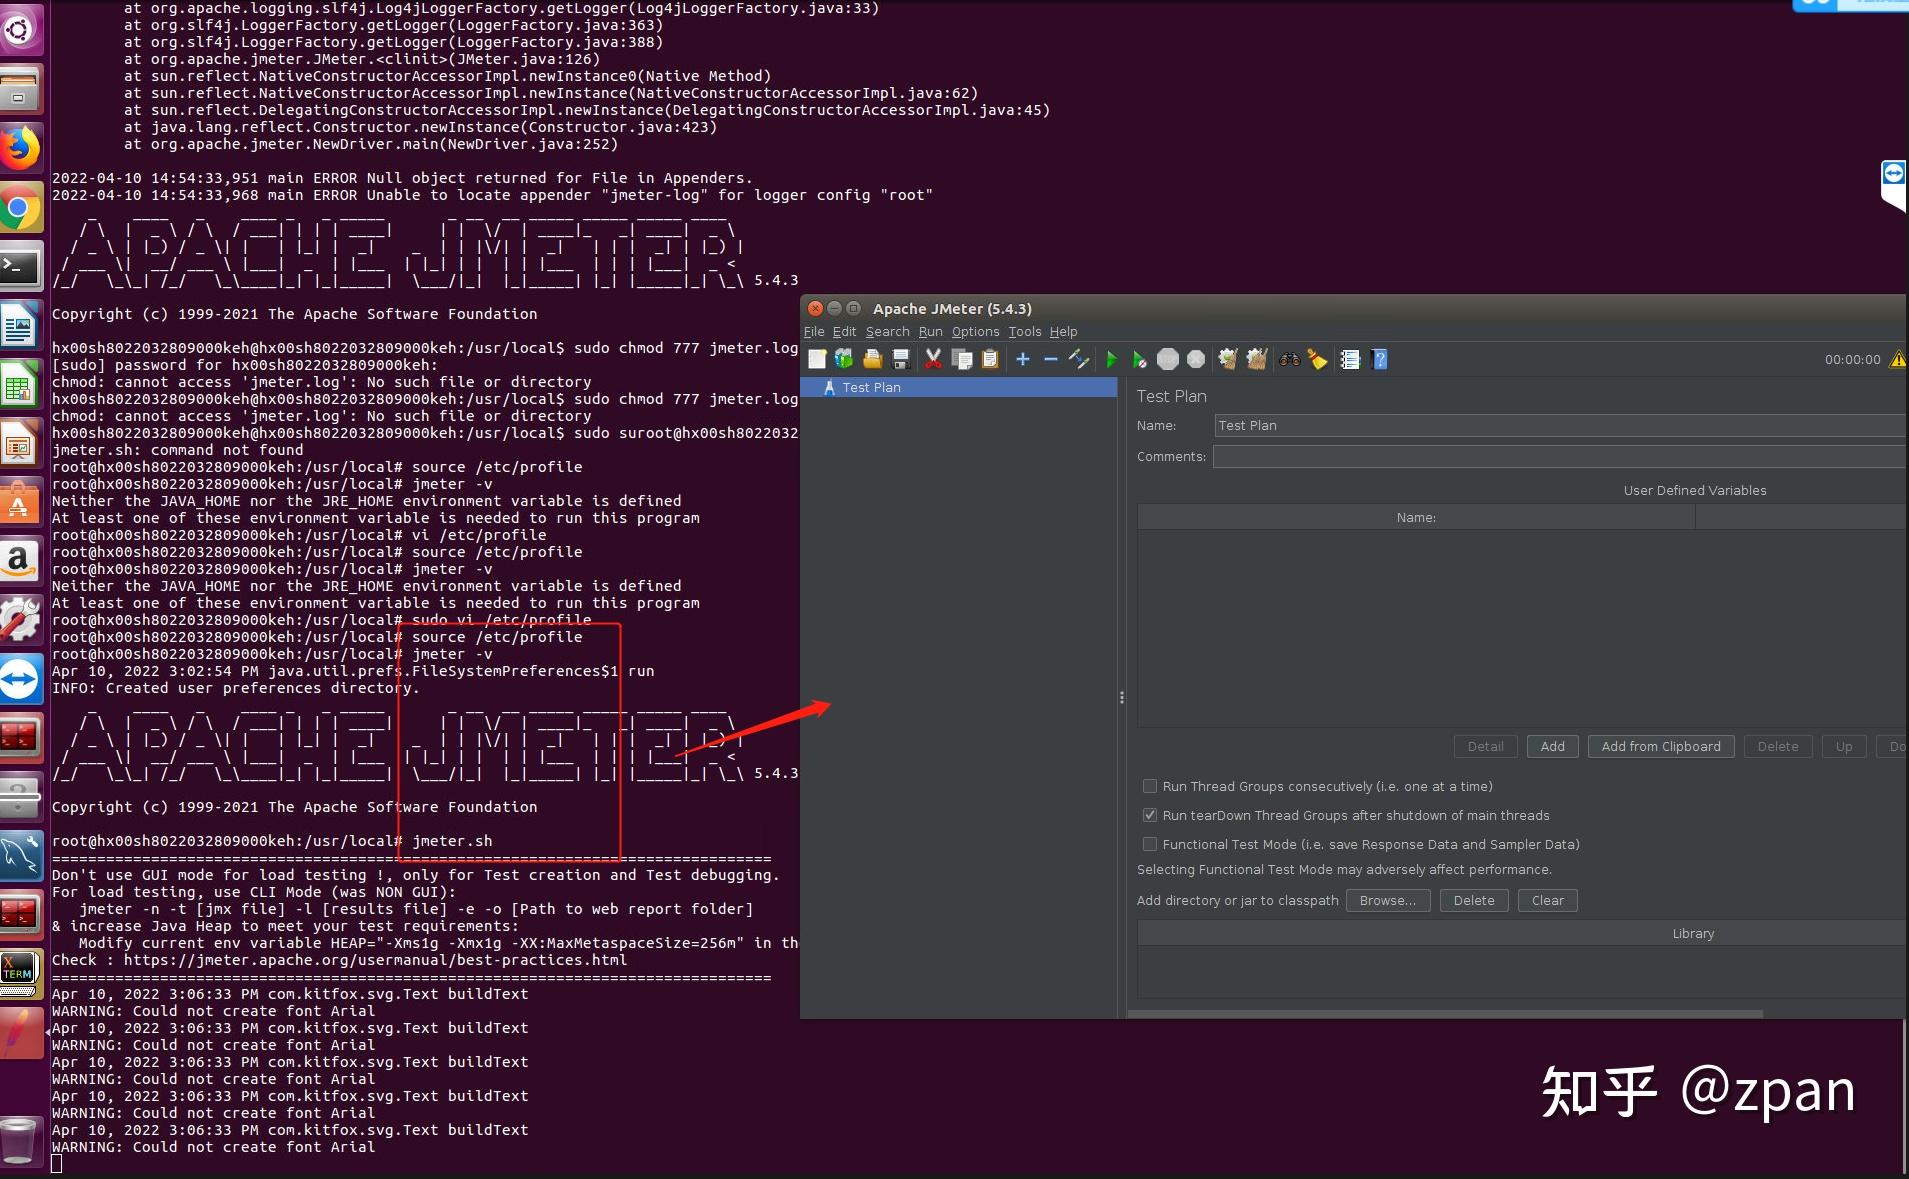Click the split pane divider handle dots
The width and height of the screenshot is (1909, 1179).
click(1121, 697)
